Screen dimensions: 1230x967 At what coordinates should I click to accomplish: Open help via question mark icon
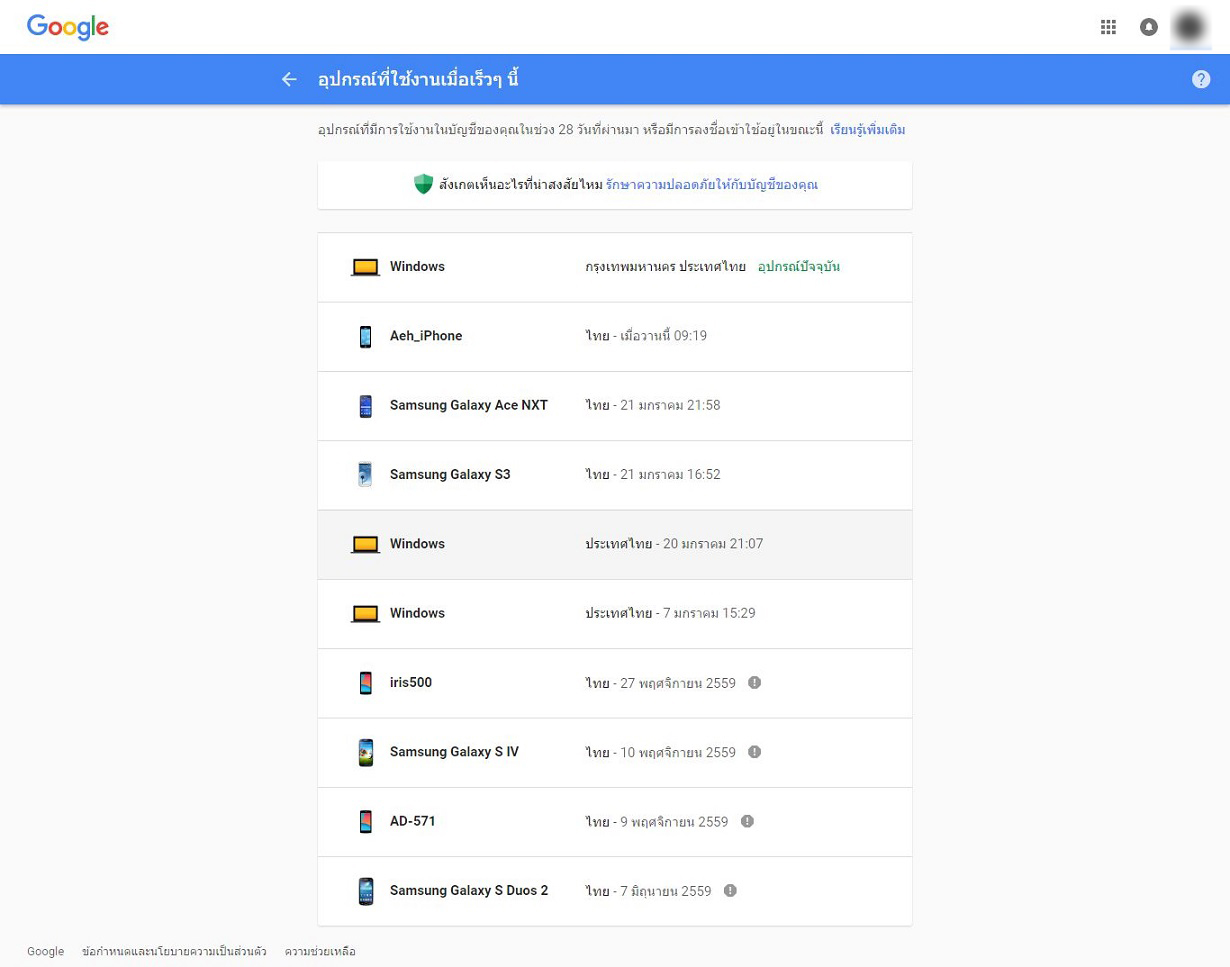[x=1201, y=79]
